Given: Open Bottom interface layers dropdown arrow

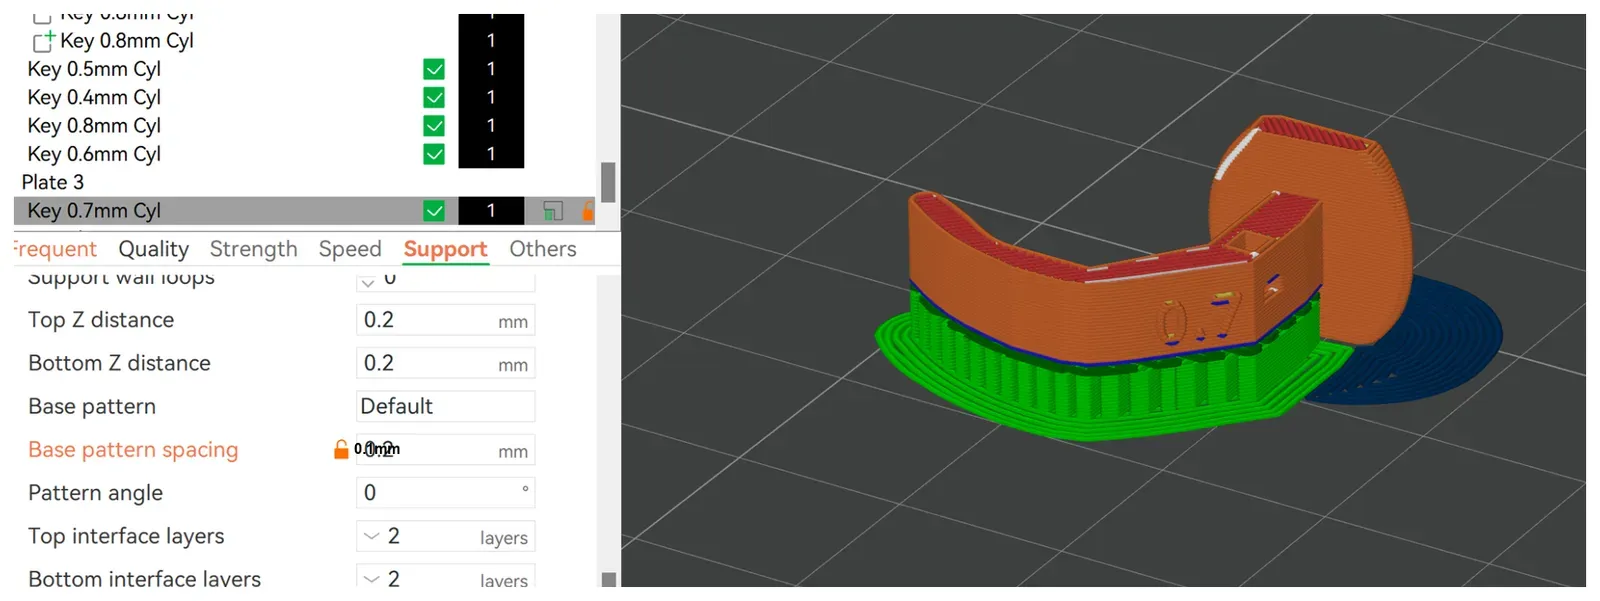Looking at the screenshot, I should tap(371, 579).
